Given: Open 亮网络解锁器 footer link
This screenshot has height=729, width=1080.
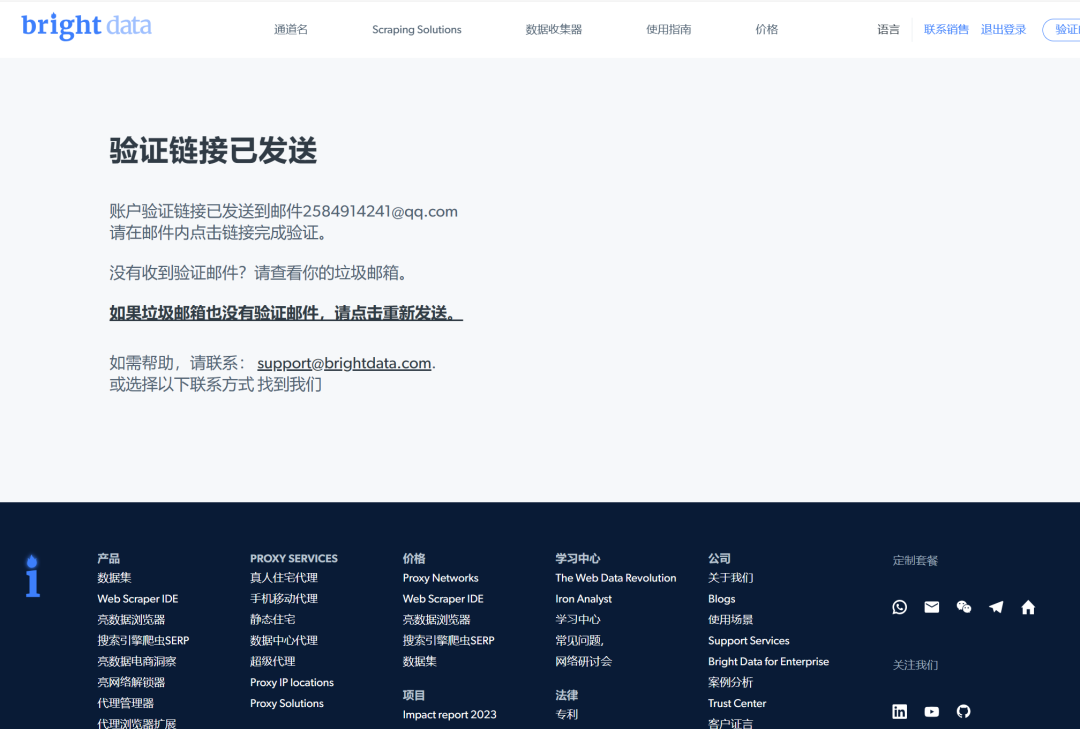Looking at the screenshot, I should click(x=131, y=682).
